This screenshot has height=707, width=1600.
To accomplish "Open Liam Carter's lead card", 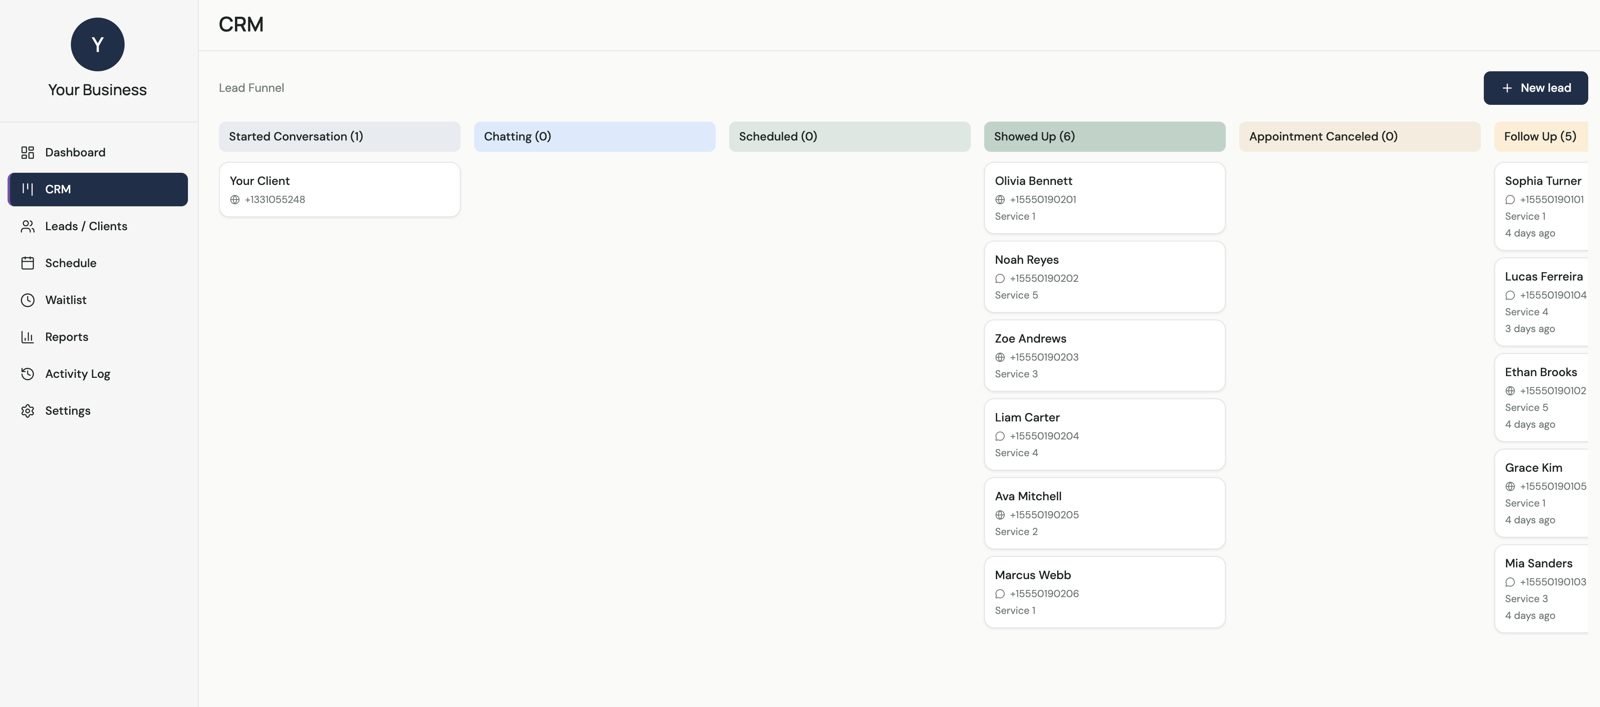I will (1105, 435).
